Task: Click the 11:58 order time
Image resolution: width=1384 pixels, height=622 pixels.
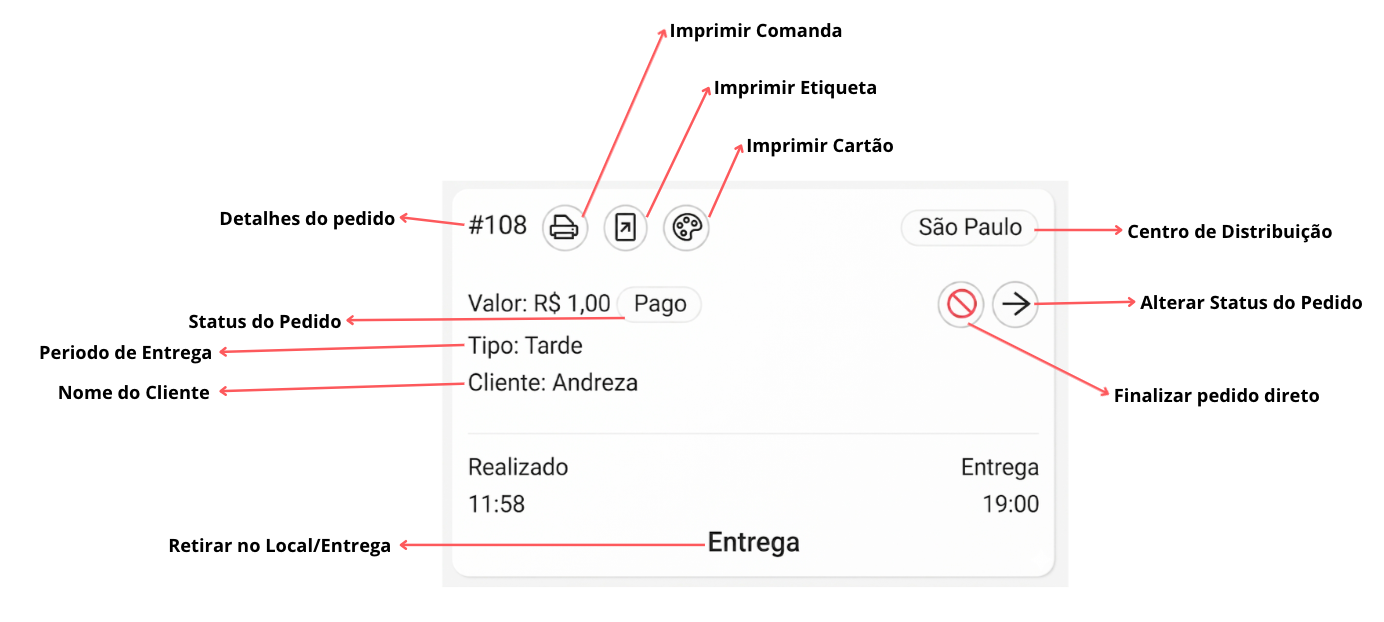Action: [496, 504]
